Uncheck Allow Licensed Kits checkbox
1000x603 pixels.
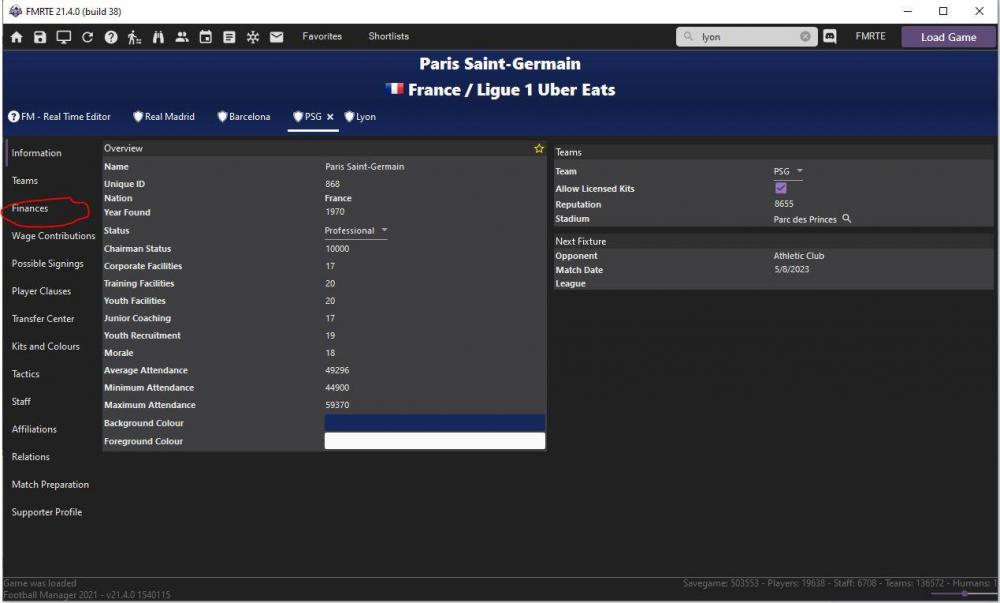781,188
